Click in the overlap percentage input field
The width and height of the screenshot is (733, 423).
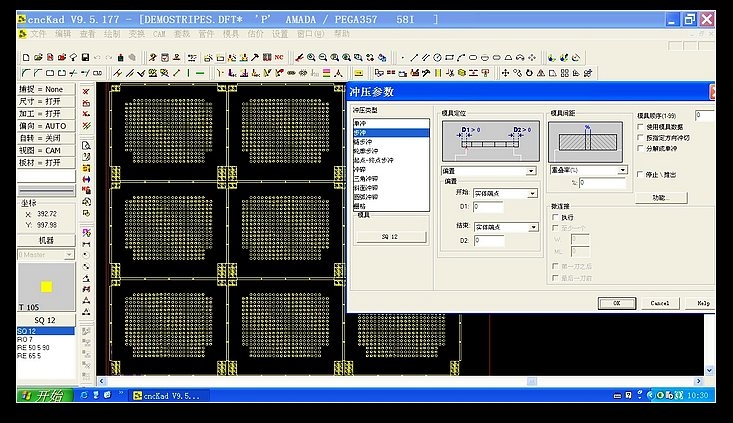click(602, 183)
